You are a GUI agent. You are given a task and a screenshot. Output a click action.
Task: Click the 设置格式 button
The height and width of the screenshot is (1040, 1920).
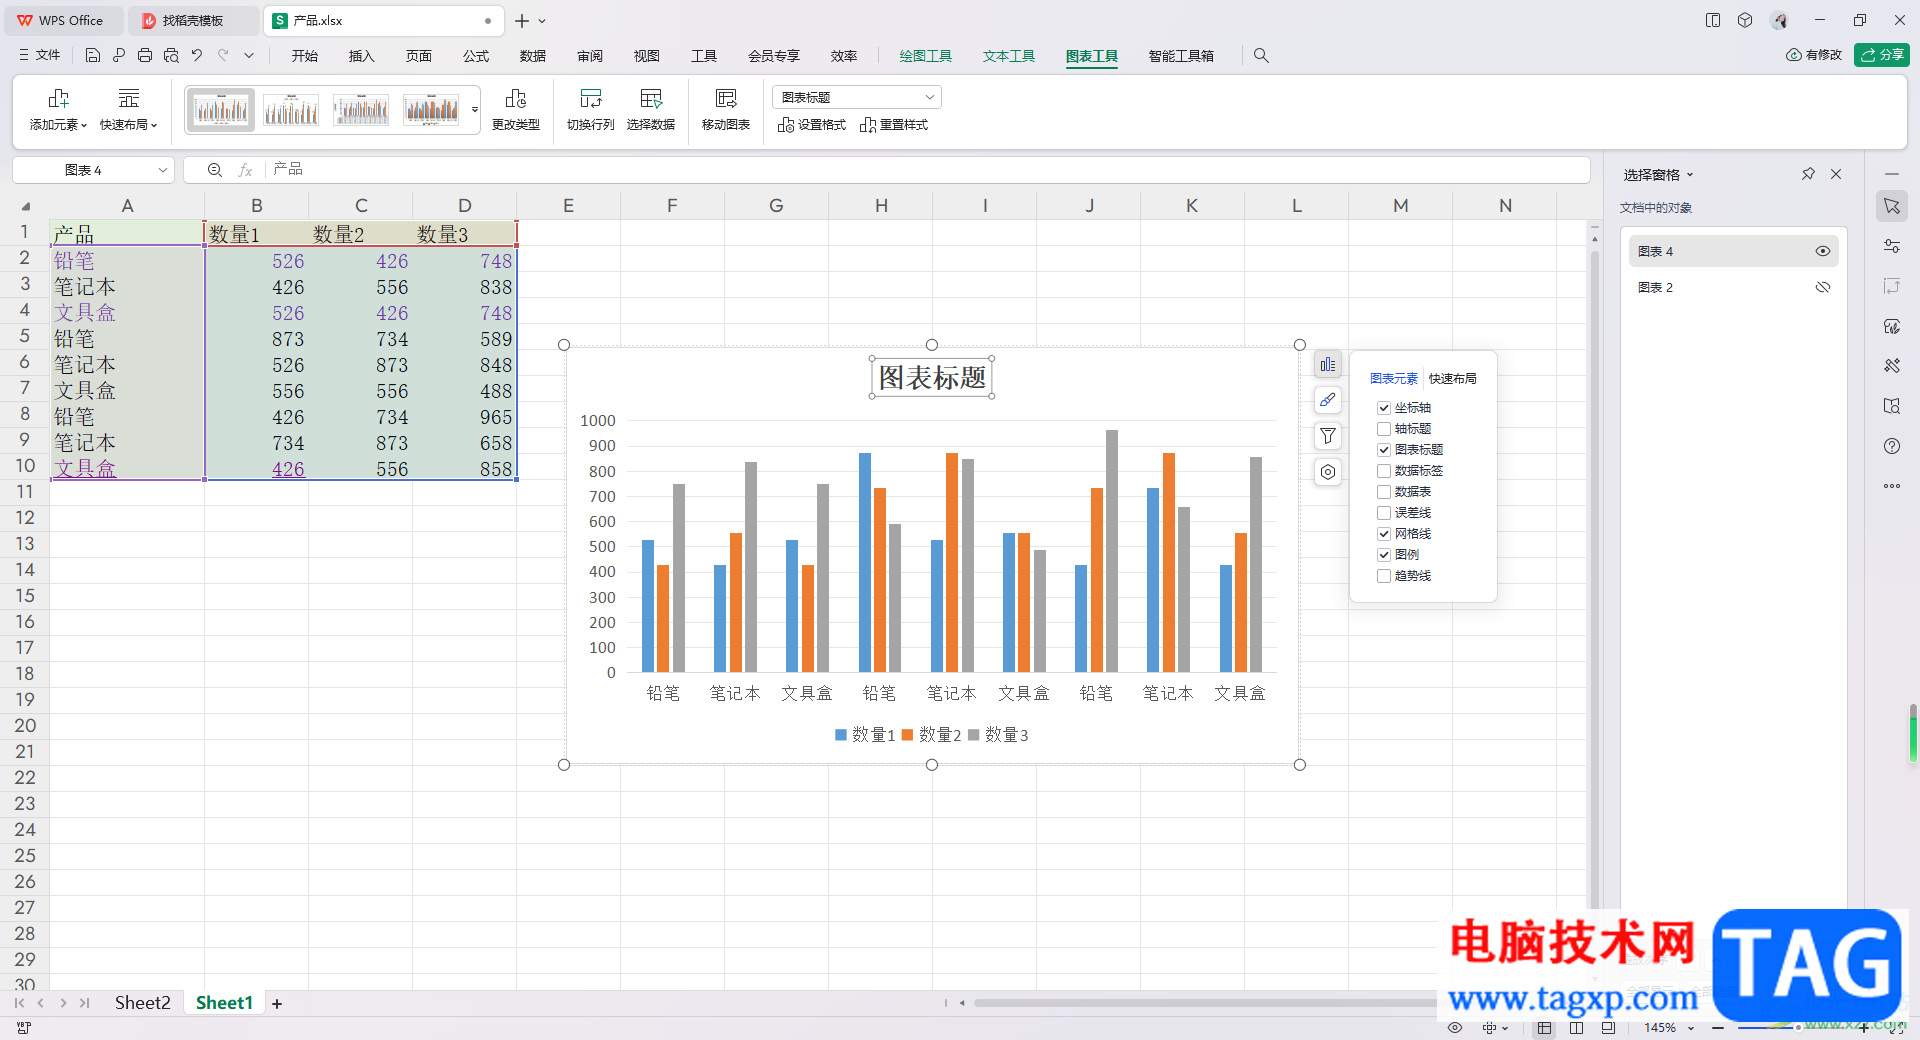pyautogui.click(x=812, y=125)
